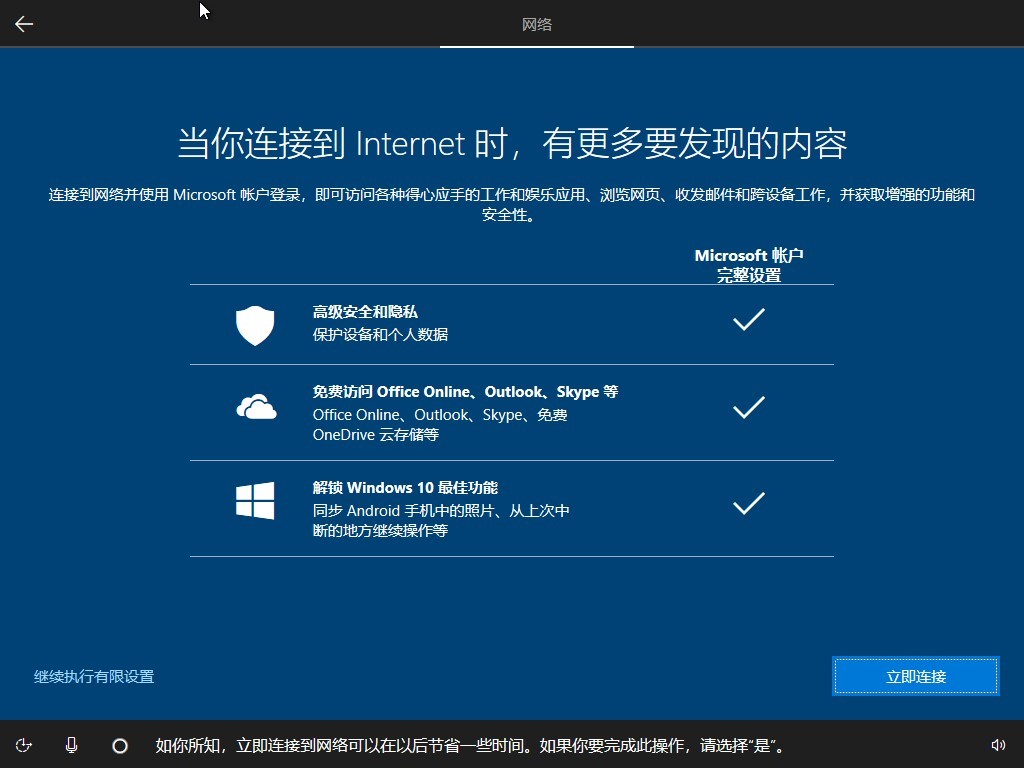The width and height of the screenshot is (1024, 768).
Task: Go back using the left arrow icon
Action: click(x=24, y=24)
